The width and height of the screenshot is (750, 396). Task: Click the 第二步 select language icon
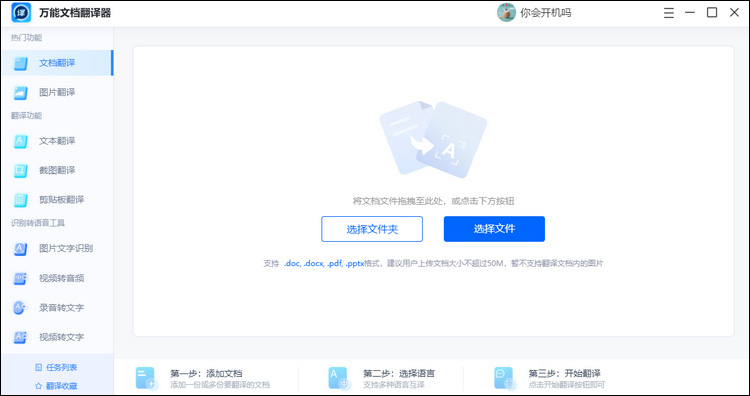(339, 378)
